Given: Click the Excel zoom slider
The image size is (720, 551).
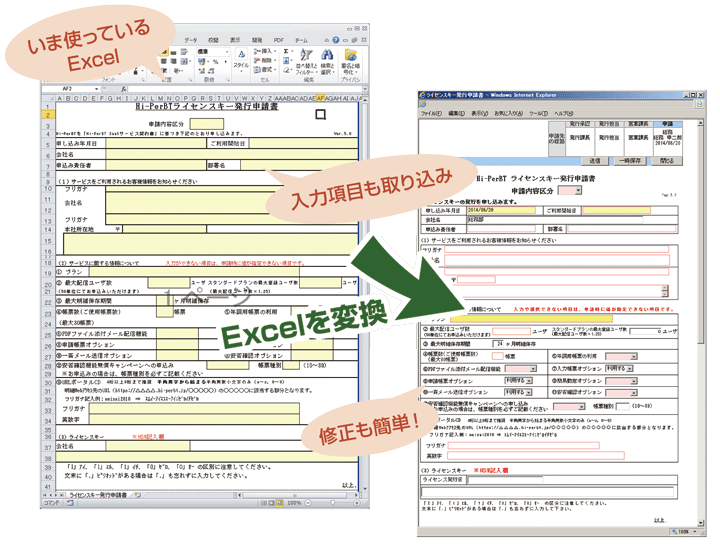Looking at the screenshot, I should (x=332, y=503).
